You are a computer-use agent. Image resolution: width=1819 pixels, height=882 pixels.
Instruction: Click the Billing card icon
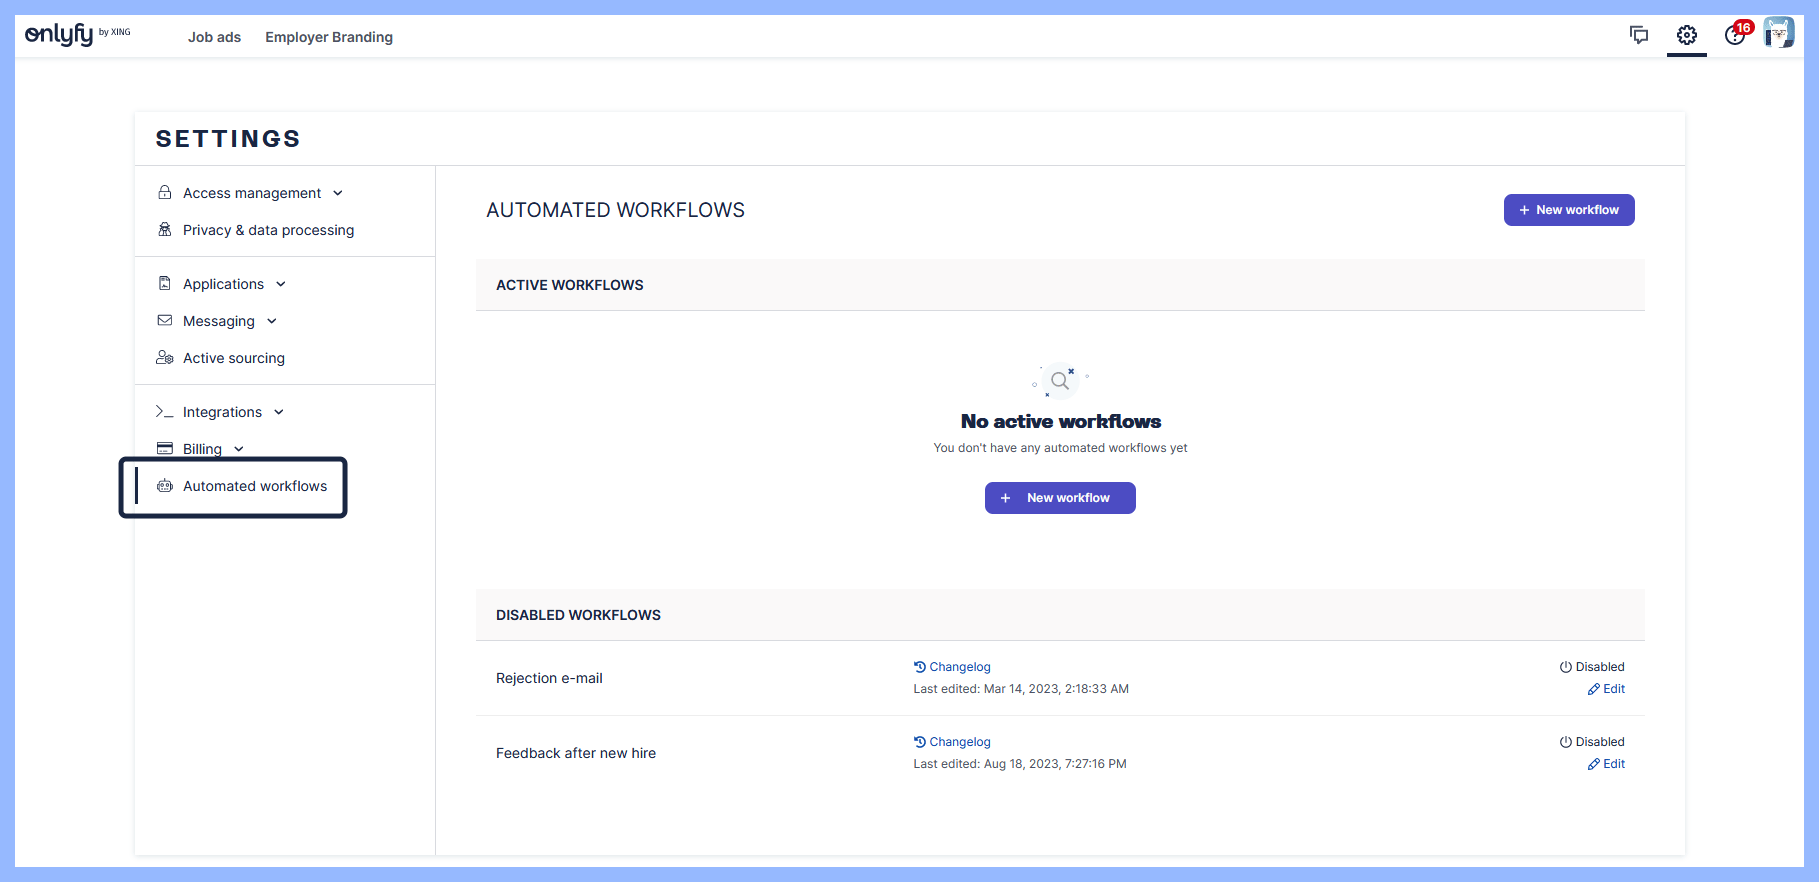[165, 448]
